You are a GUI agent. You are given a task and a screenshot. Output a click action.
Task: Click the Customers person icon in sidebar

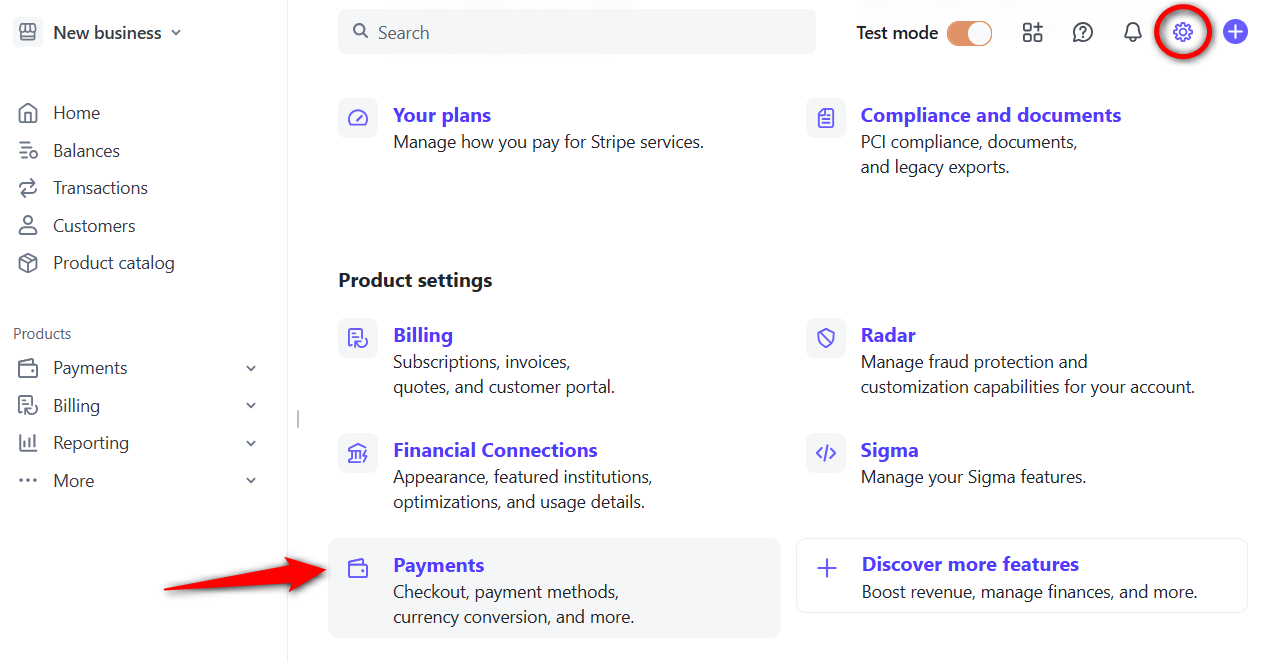coord(28,226)
